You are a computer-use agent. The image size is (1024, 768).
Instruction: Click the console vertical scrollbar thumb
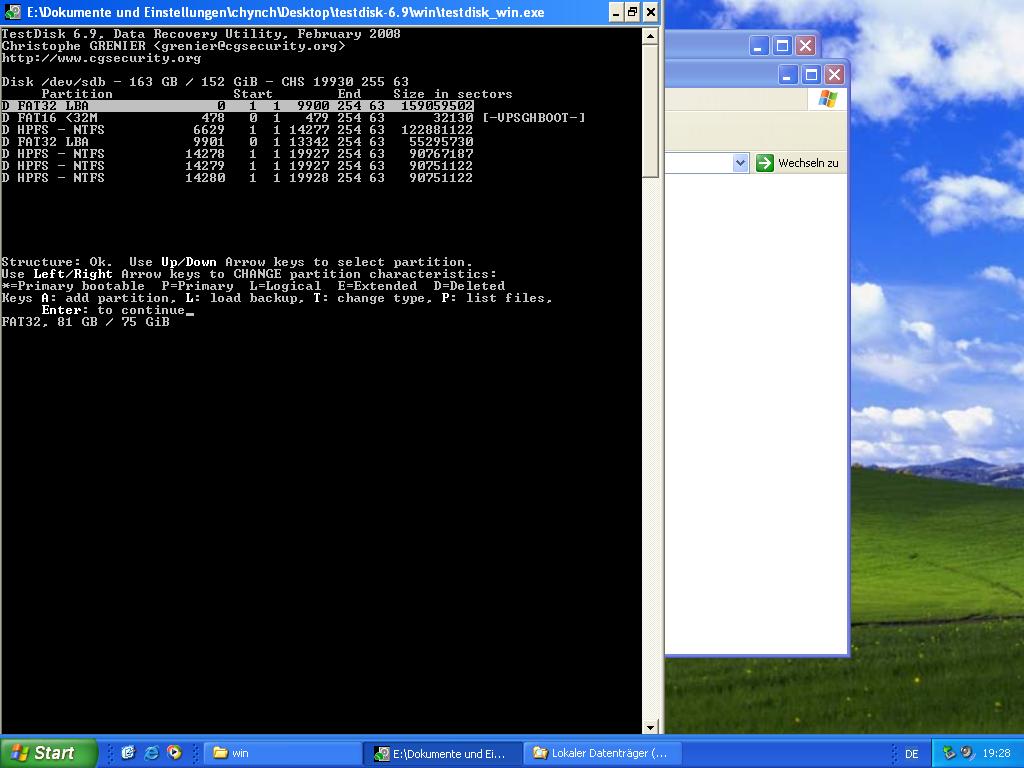(650, 111)
